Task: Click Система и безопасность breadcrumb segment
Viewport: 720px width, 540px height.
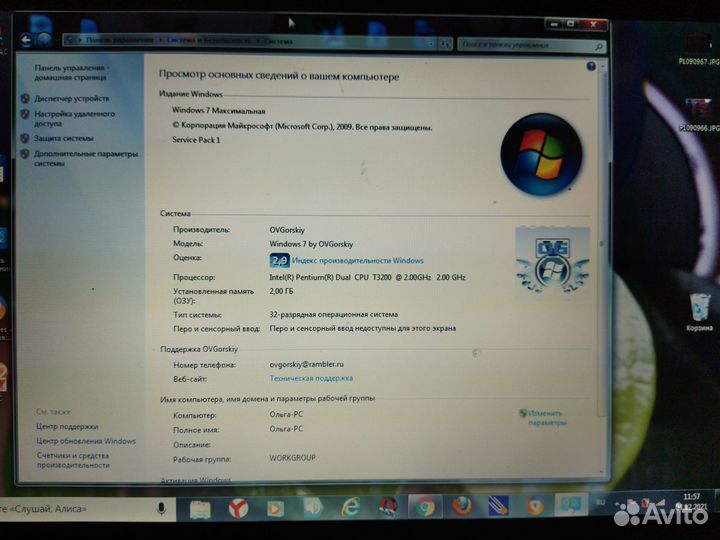Action: pos(209,40)
